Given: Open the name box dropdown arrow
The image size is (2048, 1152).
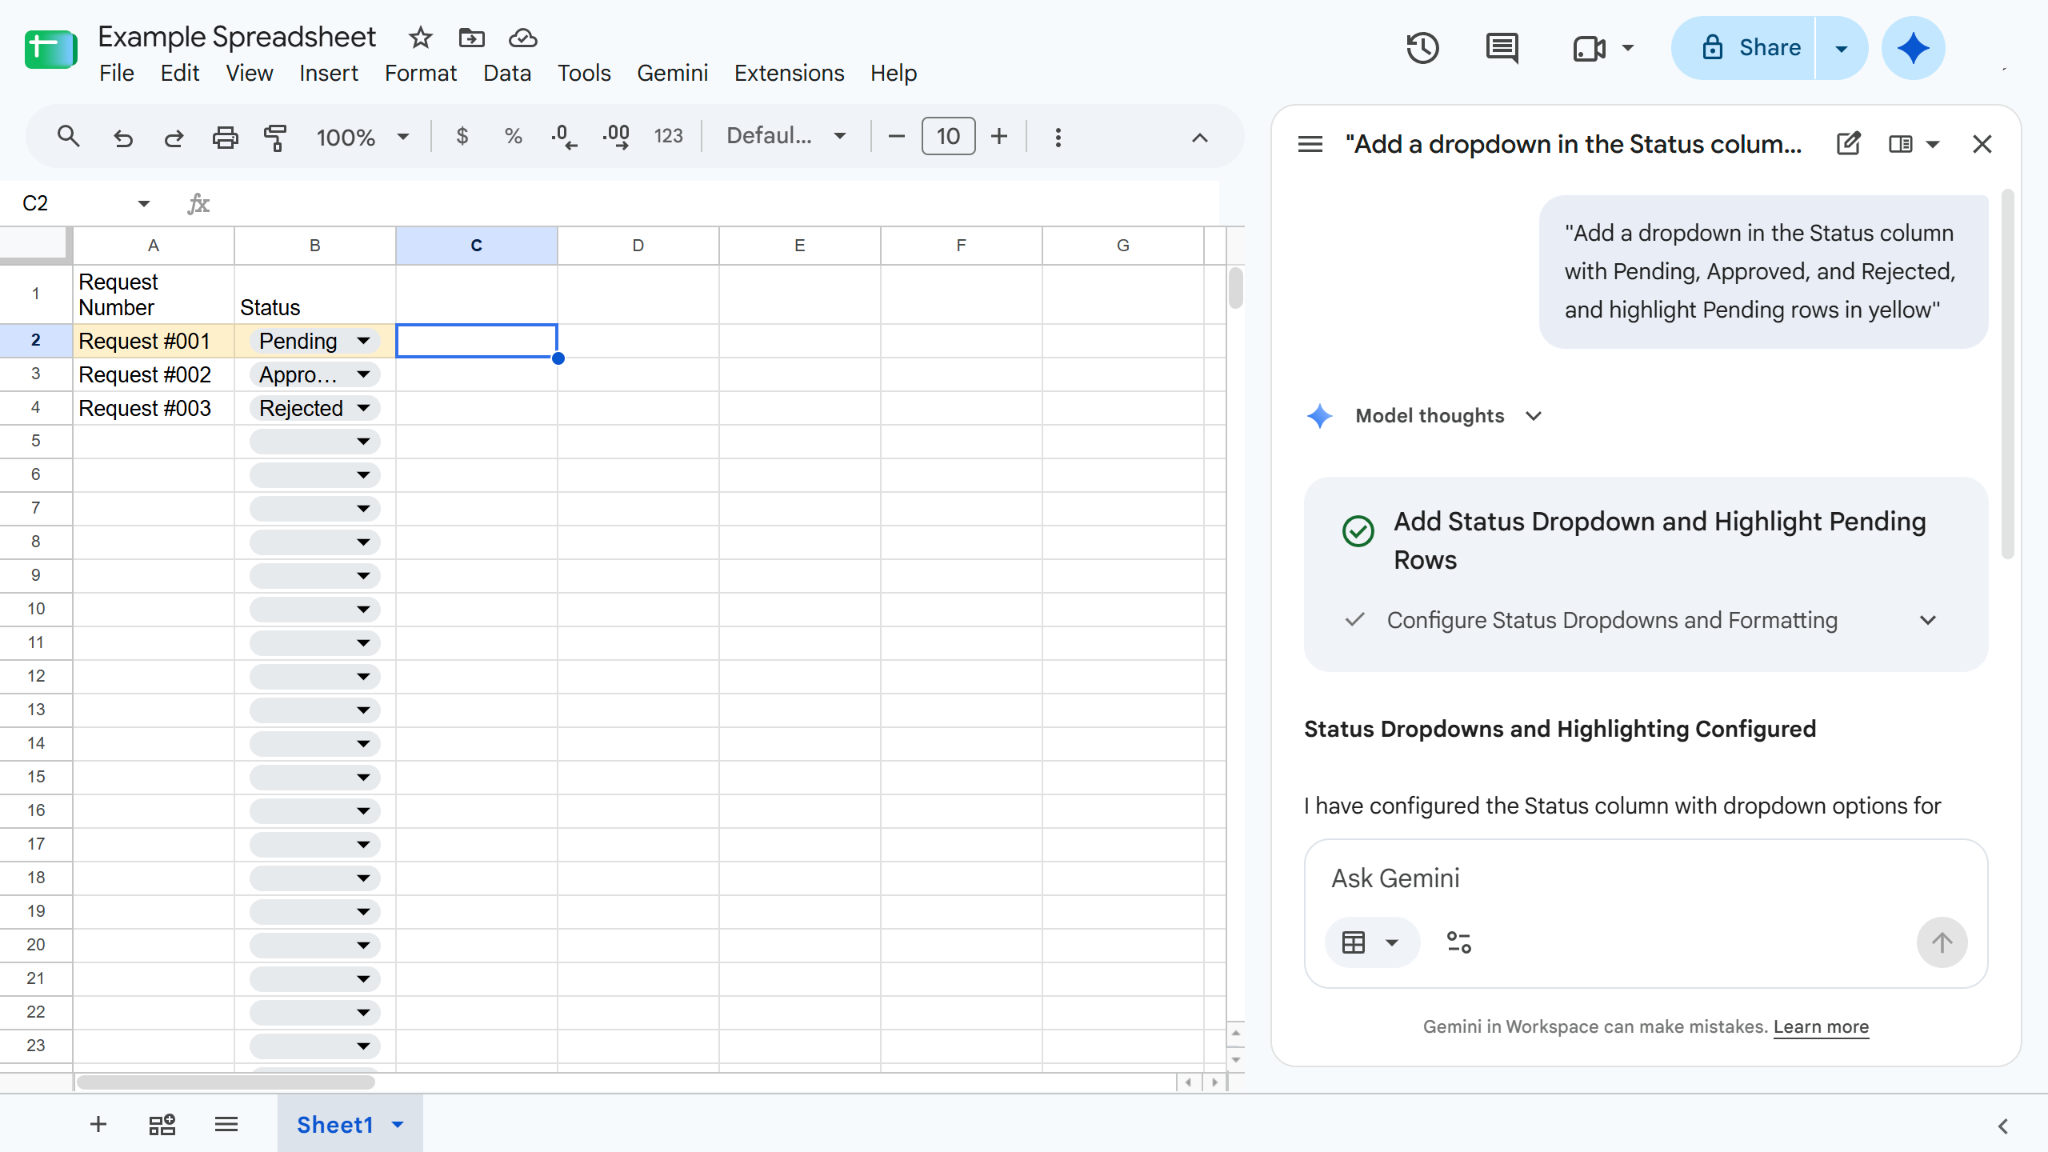Looking at the screenshot, I should coord(144,204).
